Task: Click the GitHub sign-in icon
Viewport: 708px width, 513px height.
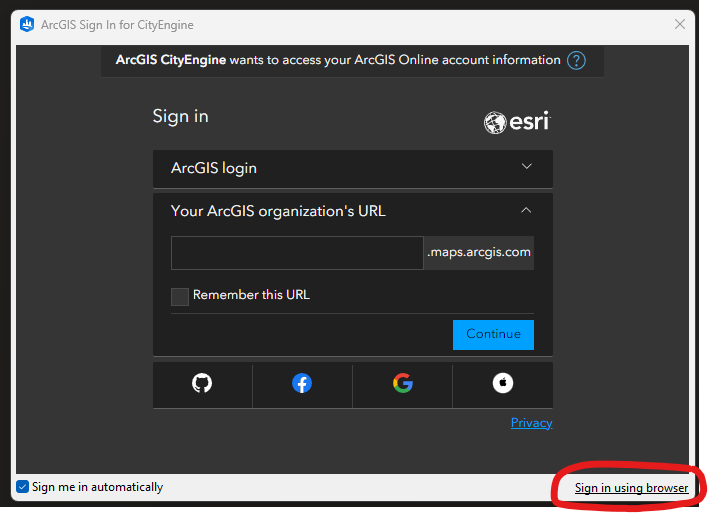Action: (202, 383)
